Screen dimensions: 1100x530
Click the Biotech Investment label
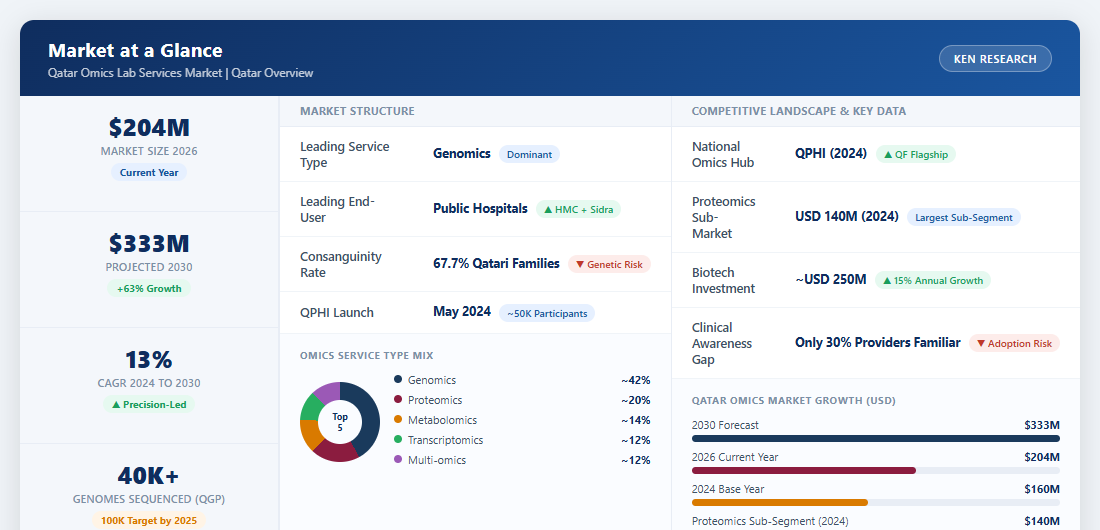723,280
